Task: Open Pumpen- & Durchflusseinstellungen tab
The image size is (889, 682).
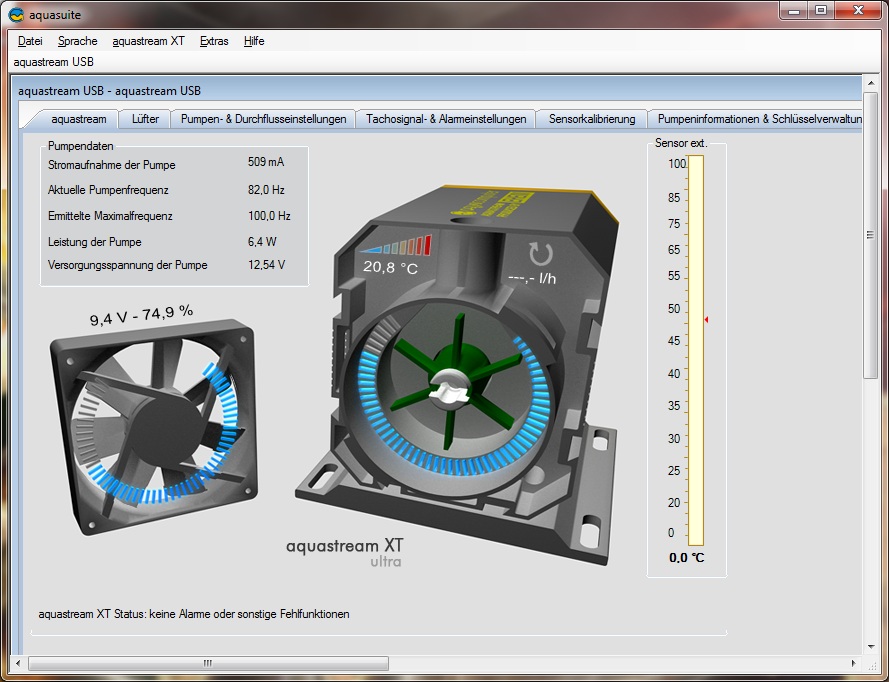Action: (263, 119)
